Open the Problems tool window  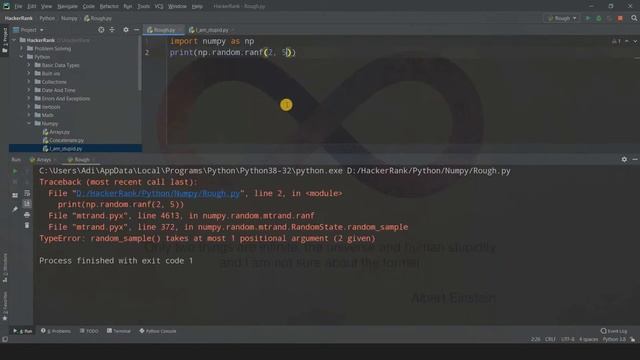click(56, 331)
